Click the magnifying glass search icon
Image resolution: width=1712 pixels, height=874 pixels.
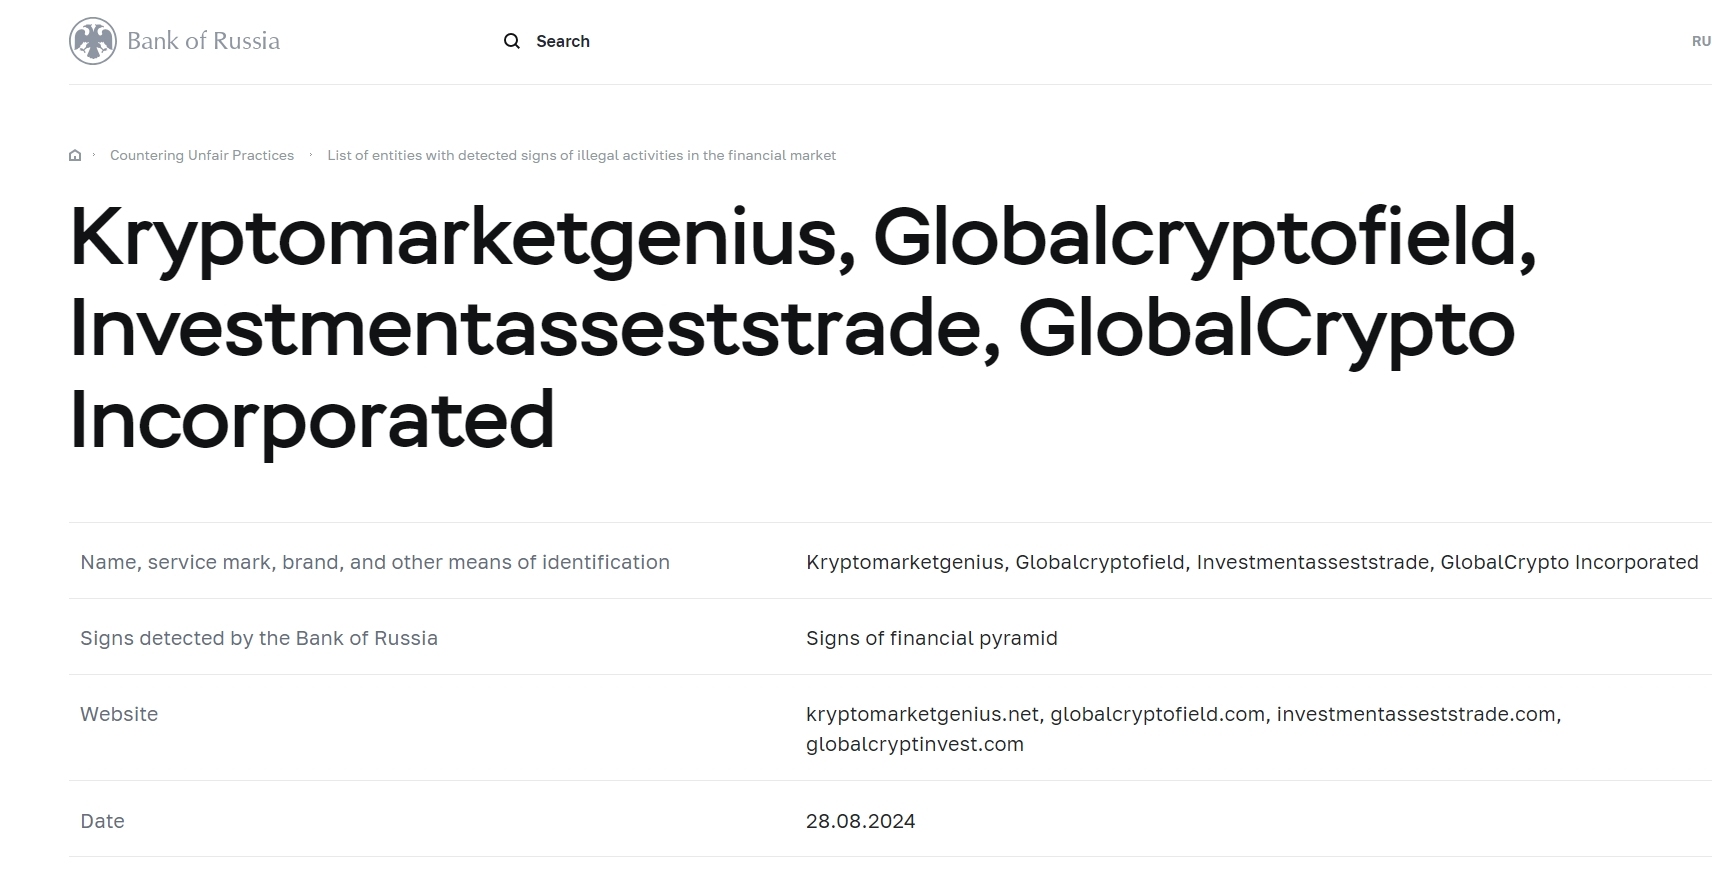coord(512,41)
